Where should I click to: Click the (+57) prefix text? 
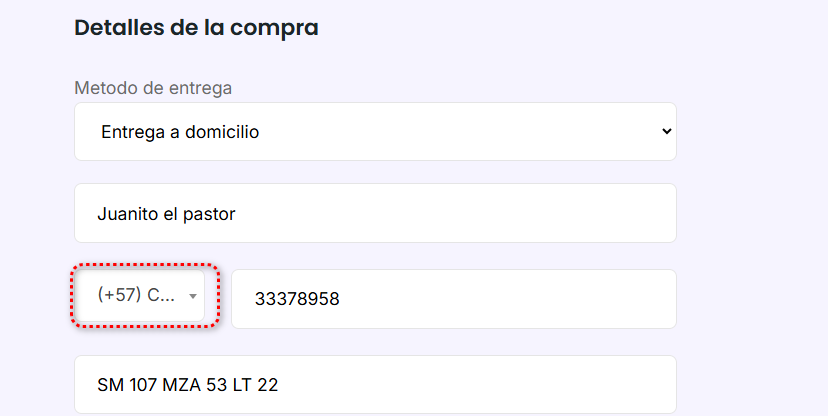coord(120,296)
